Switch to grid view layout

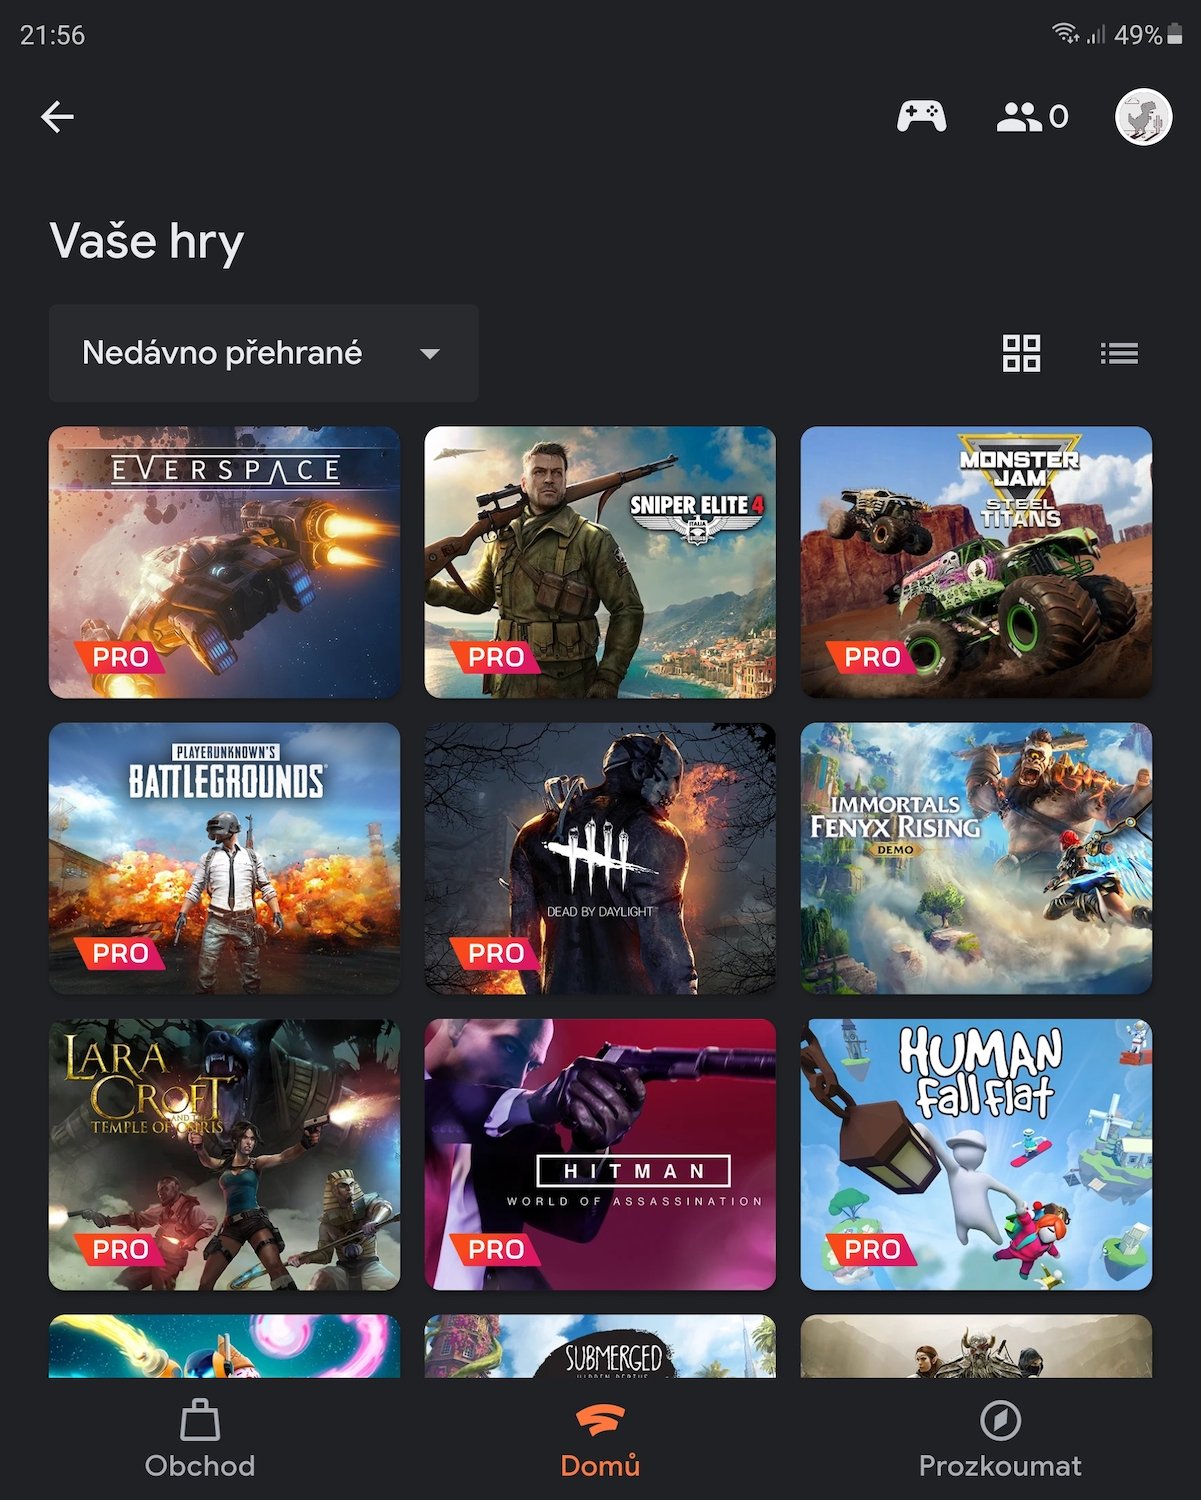click(1021, 353)
